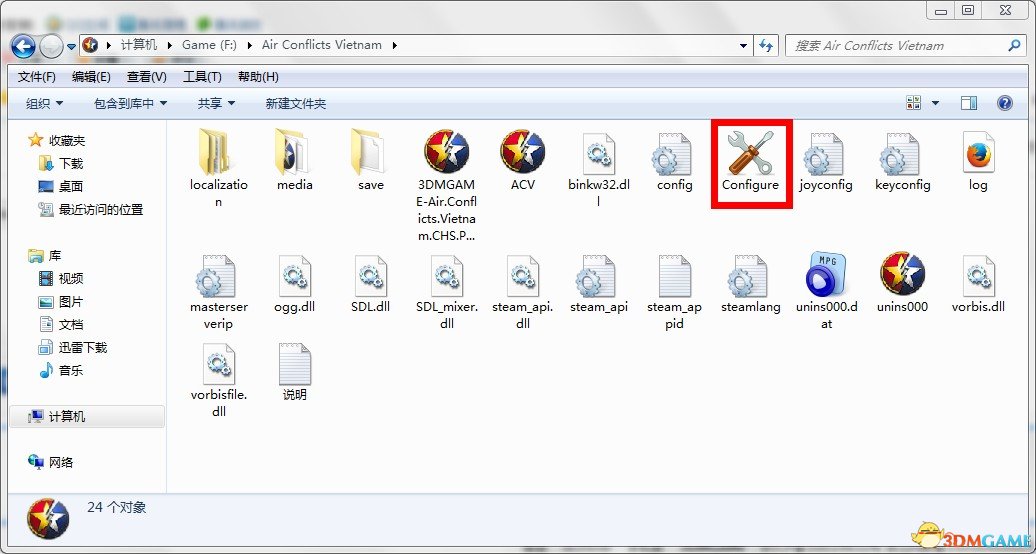Click Air Conflicts Vietnam breadcrumb
Image resolution: width=1036 pixels, height=554 pixels.
coord(322,45)
